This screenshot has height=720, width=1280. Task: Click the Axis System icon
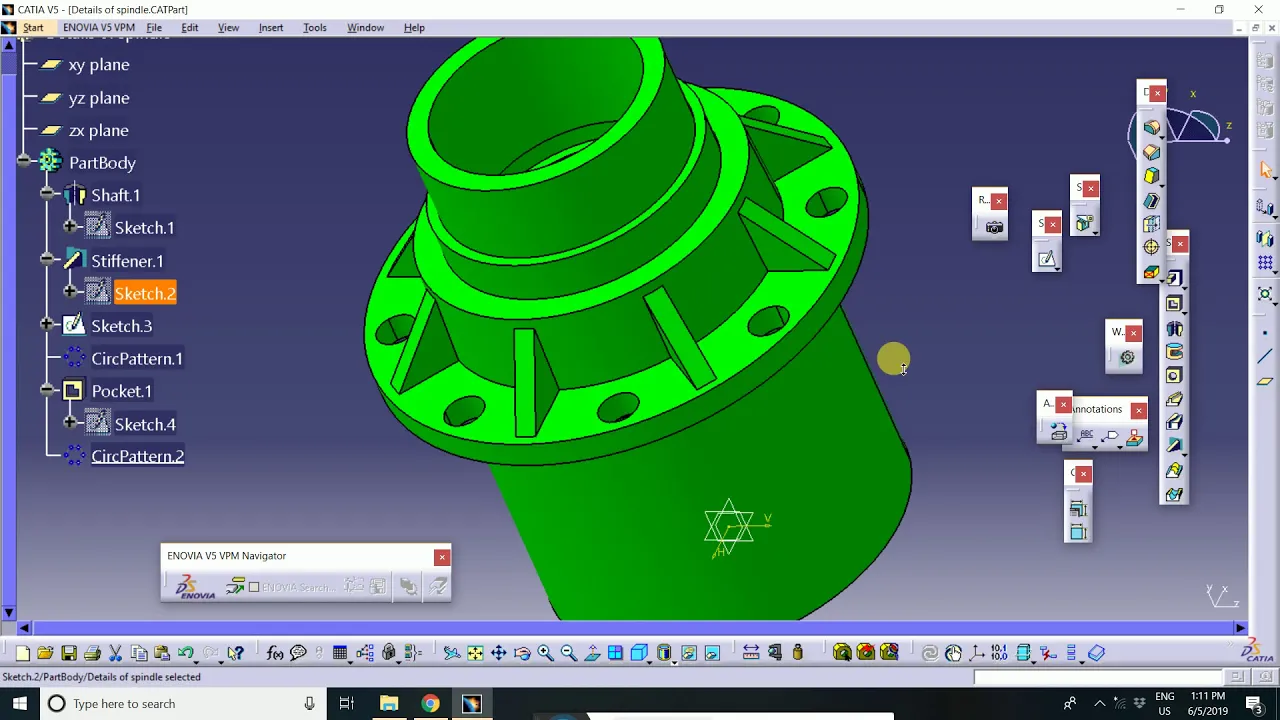977,653
